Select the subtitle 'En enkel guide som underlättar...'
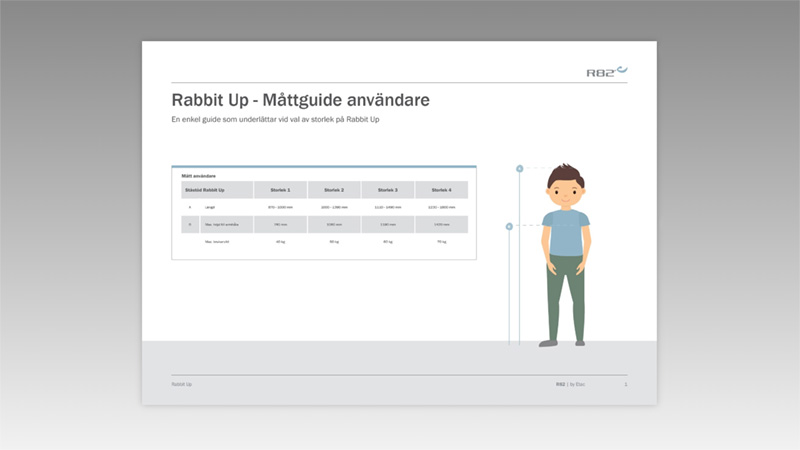Image resolution: width=800 pixels, height=450 pixels. pyautogui.click(x=276, y=119)
